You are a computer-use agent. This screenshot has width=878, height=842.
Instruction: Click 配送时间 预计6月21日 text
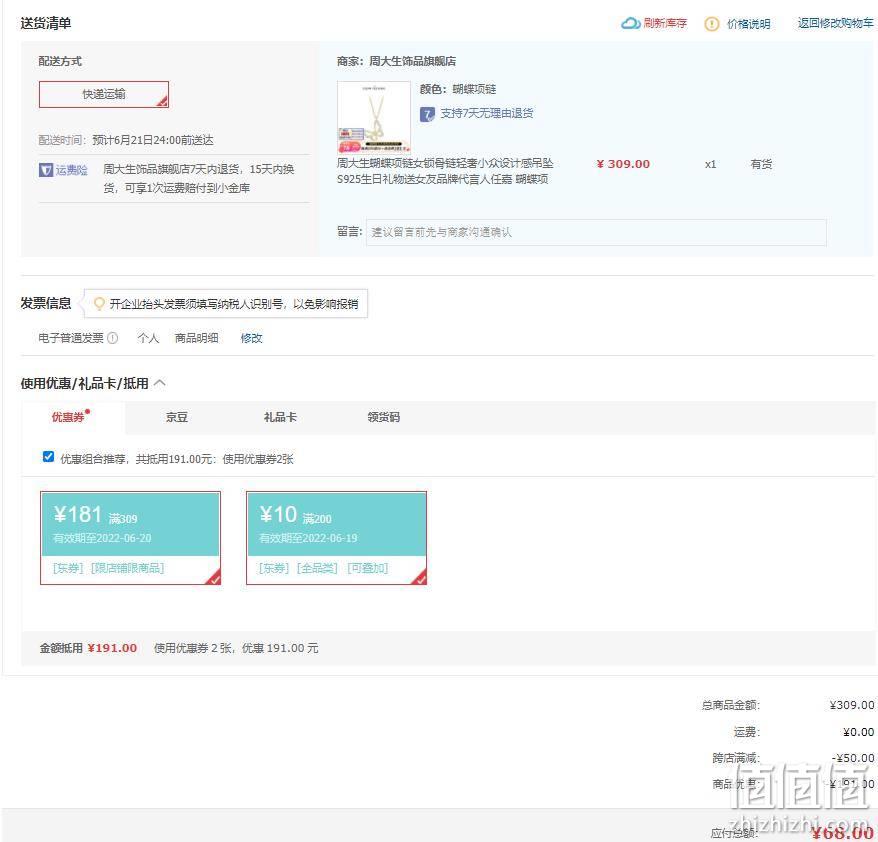point(126,140)
